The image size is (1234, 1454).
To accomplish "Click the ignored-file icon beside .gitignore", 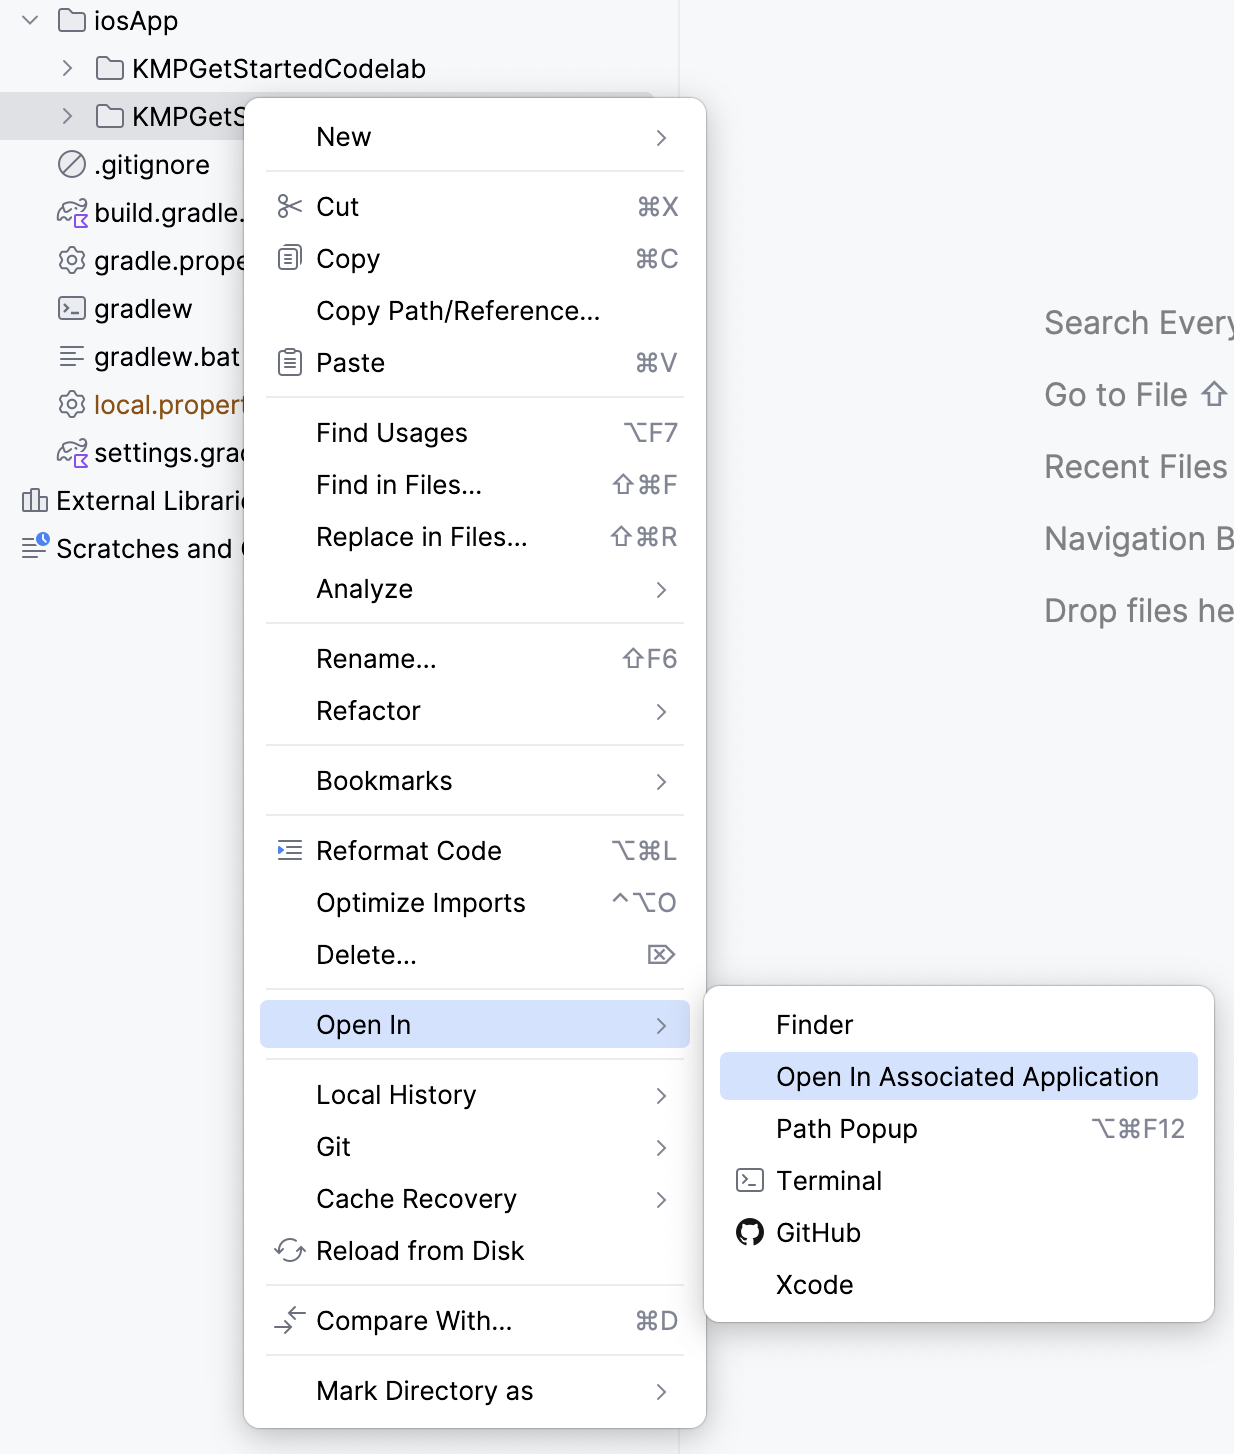I will 71,164.
